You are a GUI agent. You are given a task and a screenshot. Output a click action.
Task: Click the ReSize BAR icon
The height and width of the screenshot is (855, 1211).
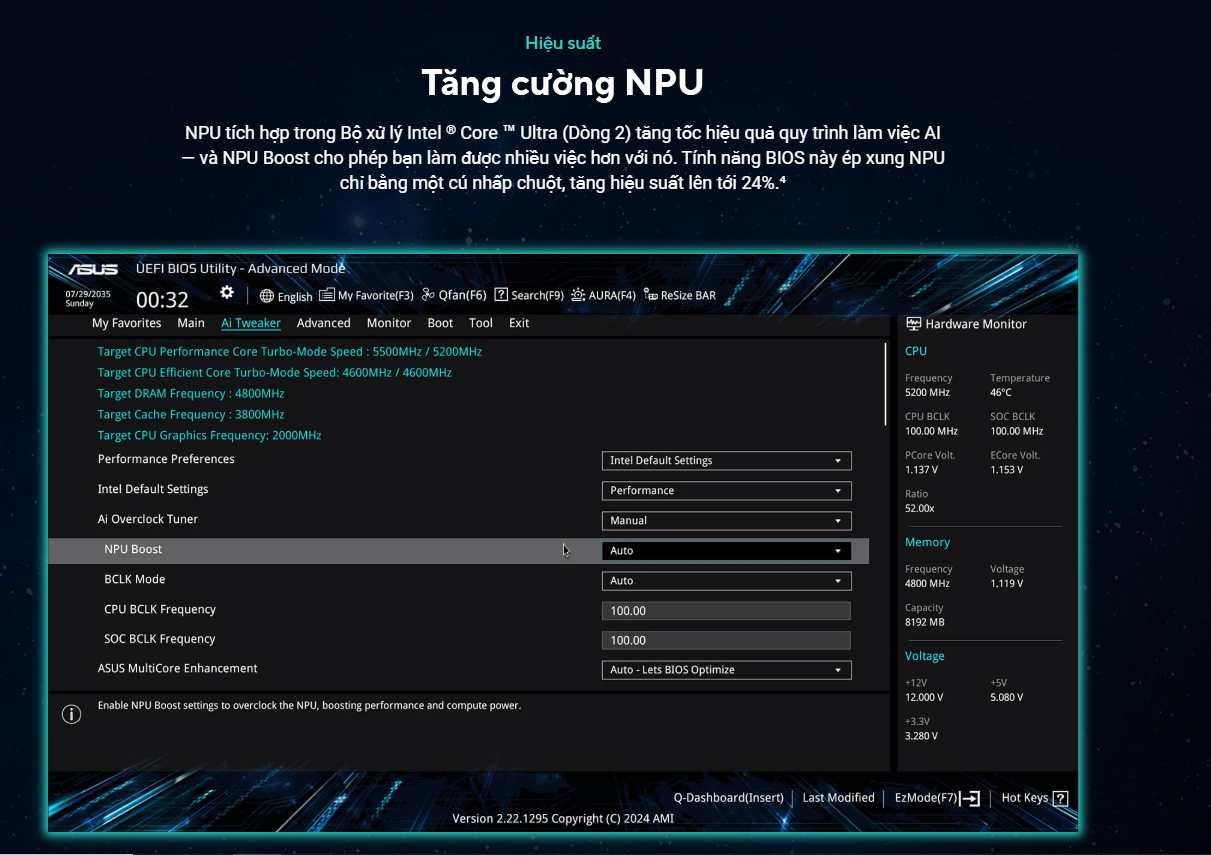(x=651, y=295)
